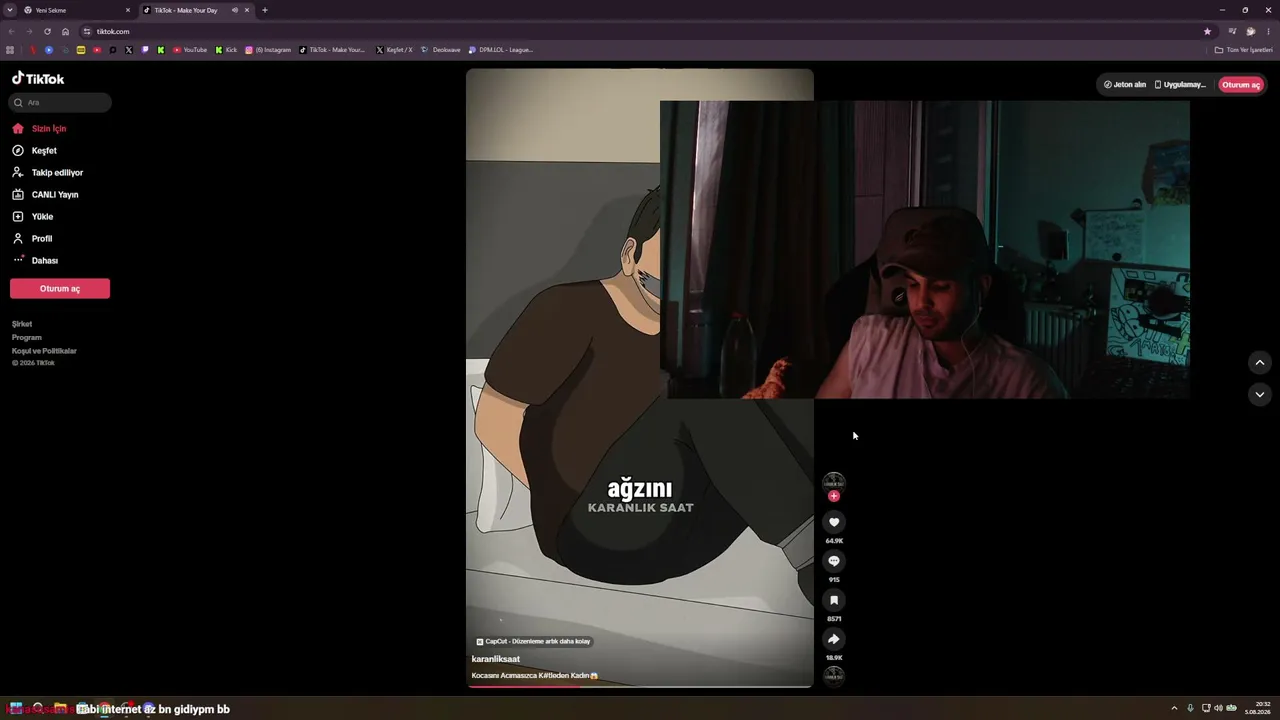Click the Jeton alın button
Viewport: 1280px width, 720px height.
point(1125,85)
